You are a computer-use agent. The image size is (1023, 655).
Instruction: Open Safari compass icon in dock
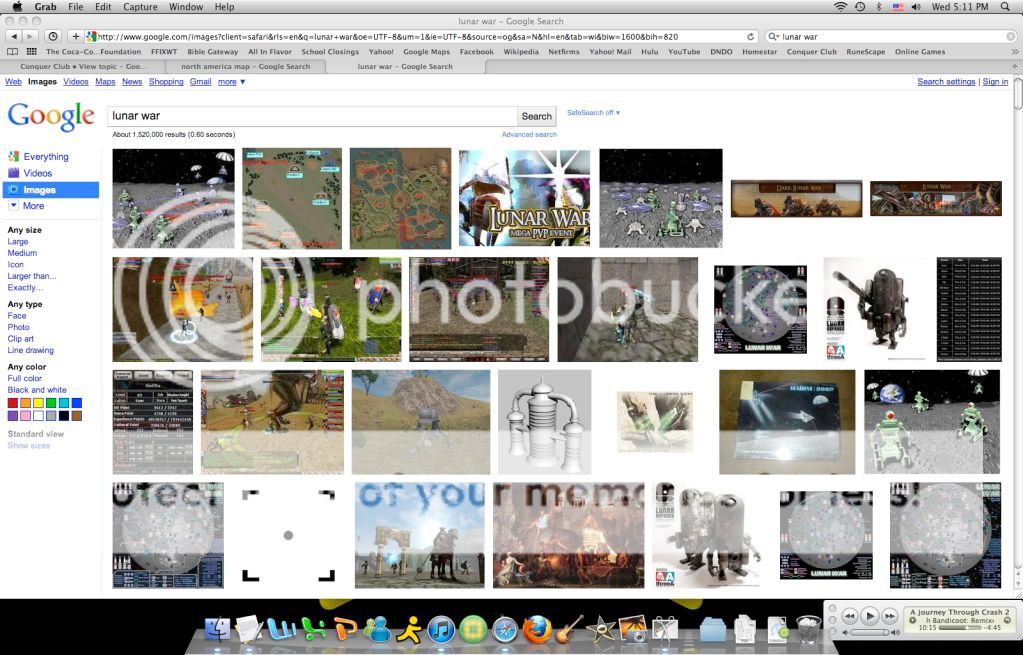pyautogui.click(x=505, y=630)
